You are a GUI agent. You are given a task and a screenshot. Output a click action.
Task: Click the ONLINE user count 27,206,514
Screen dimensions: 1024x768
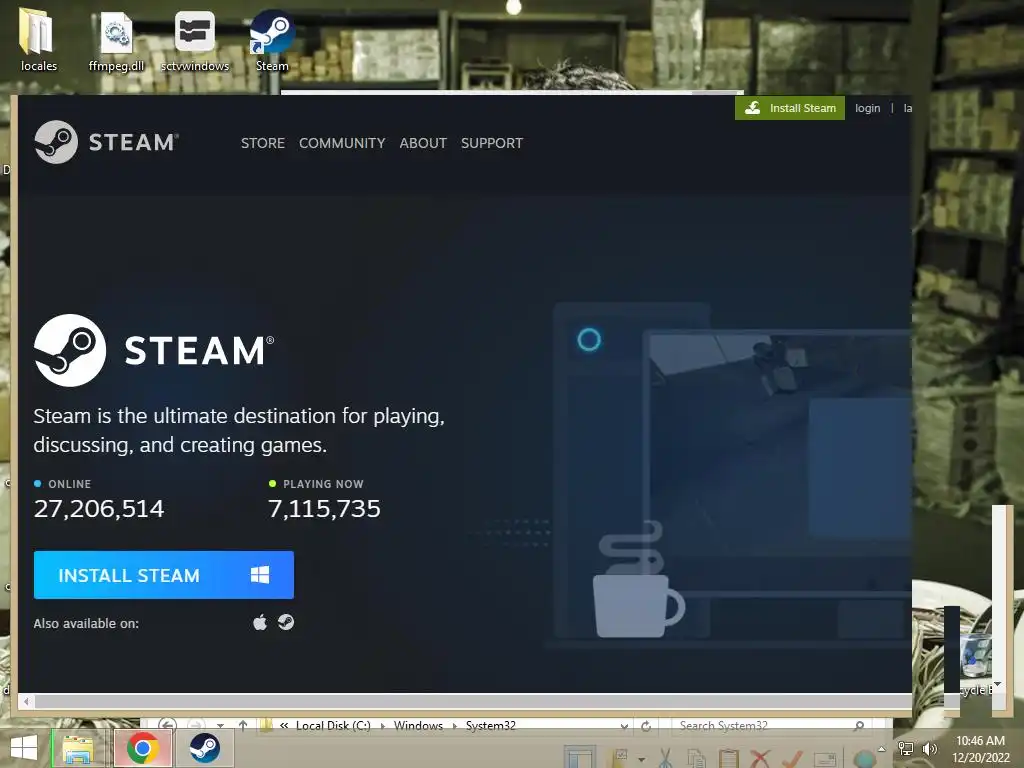pos(99,509)
